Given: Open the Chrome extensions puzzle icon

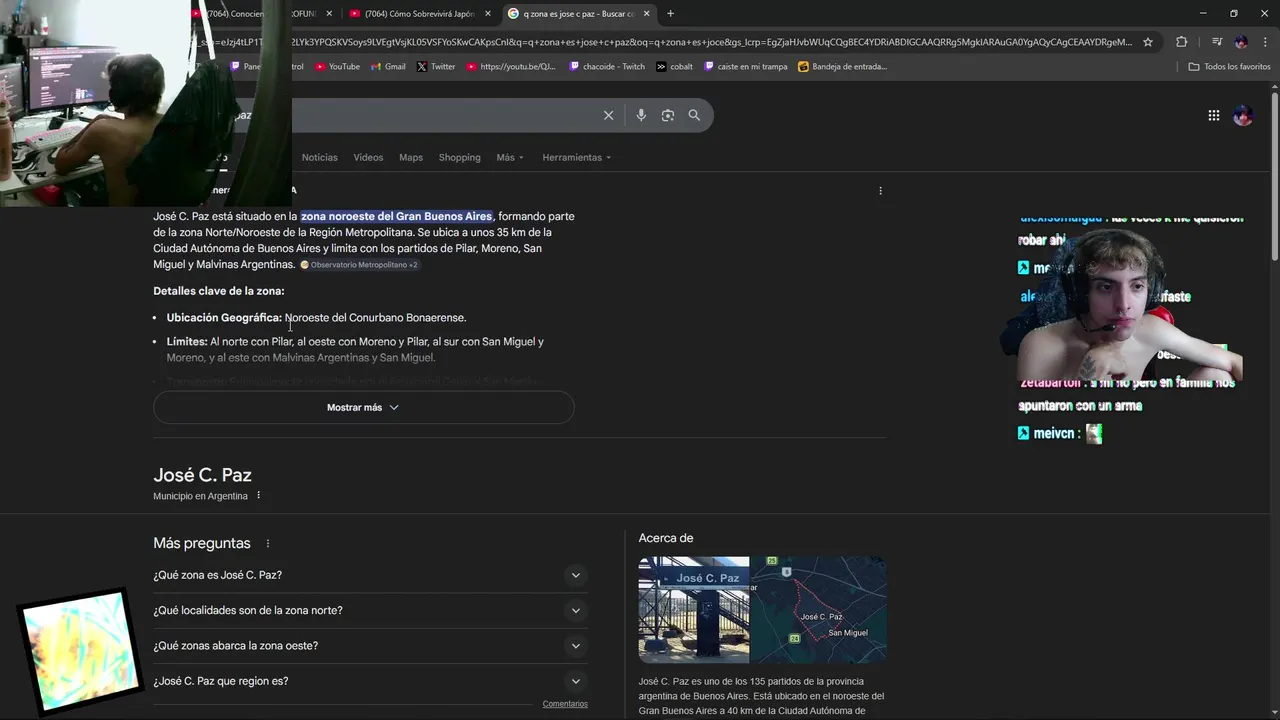Looking at the screenshot, I should click(1182, 42).
